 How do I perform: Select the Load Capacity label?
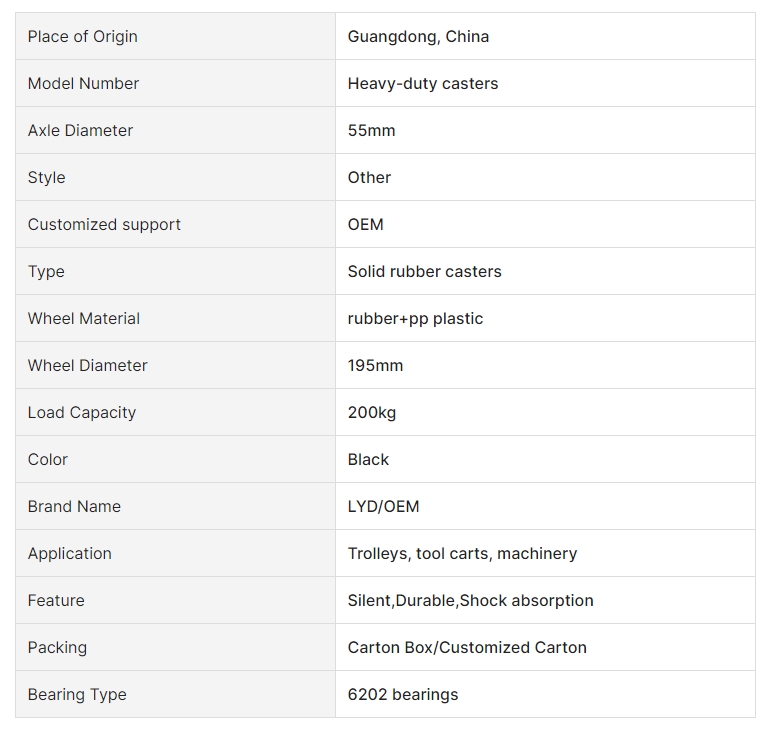click(x=82, y=413)
